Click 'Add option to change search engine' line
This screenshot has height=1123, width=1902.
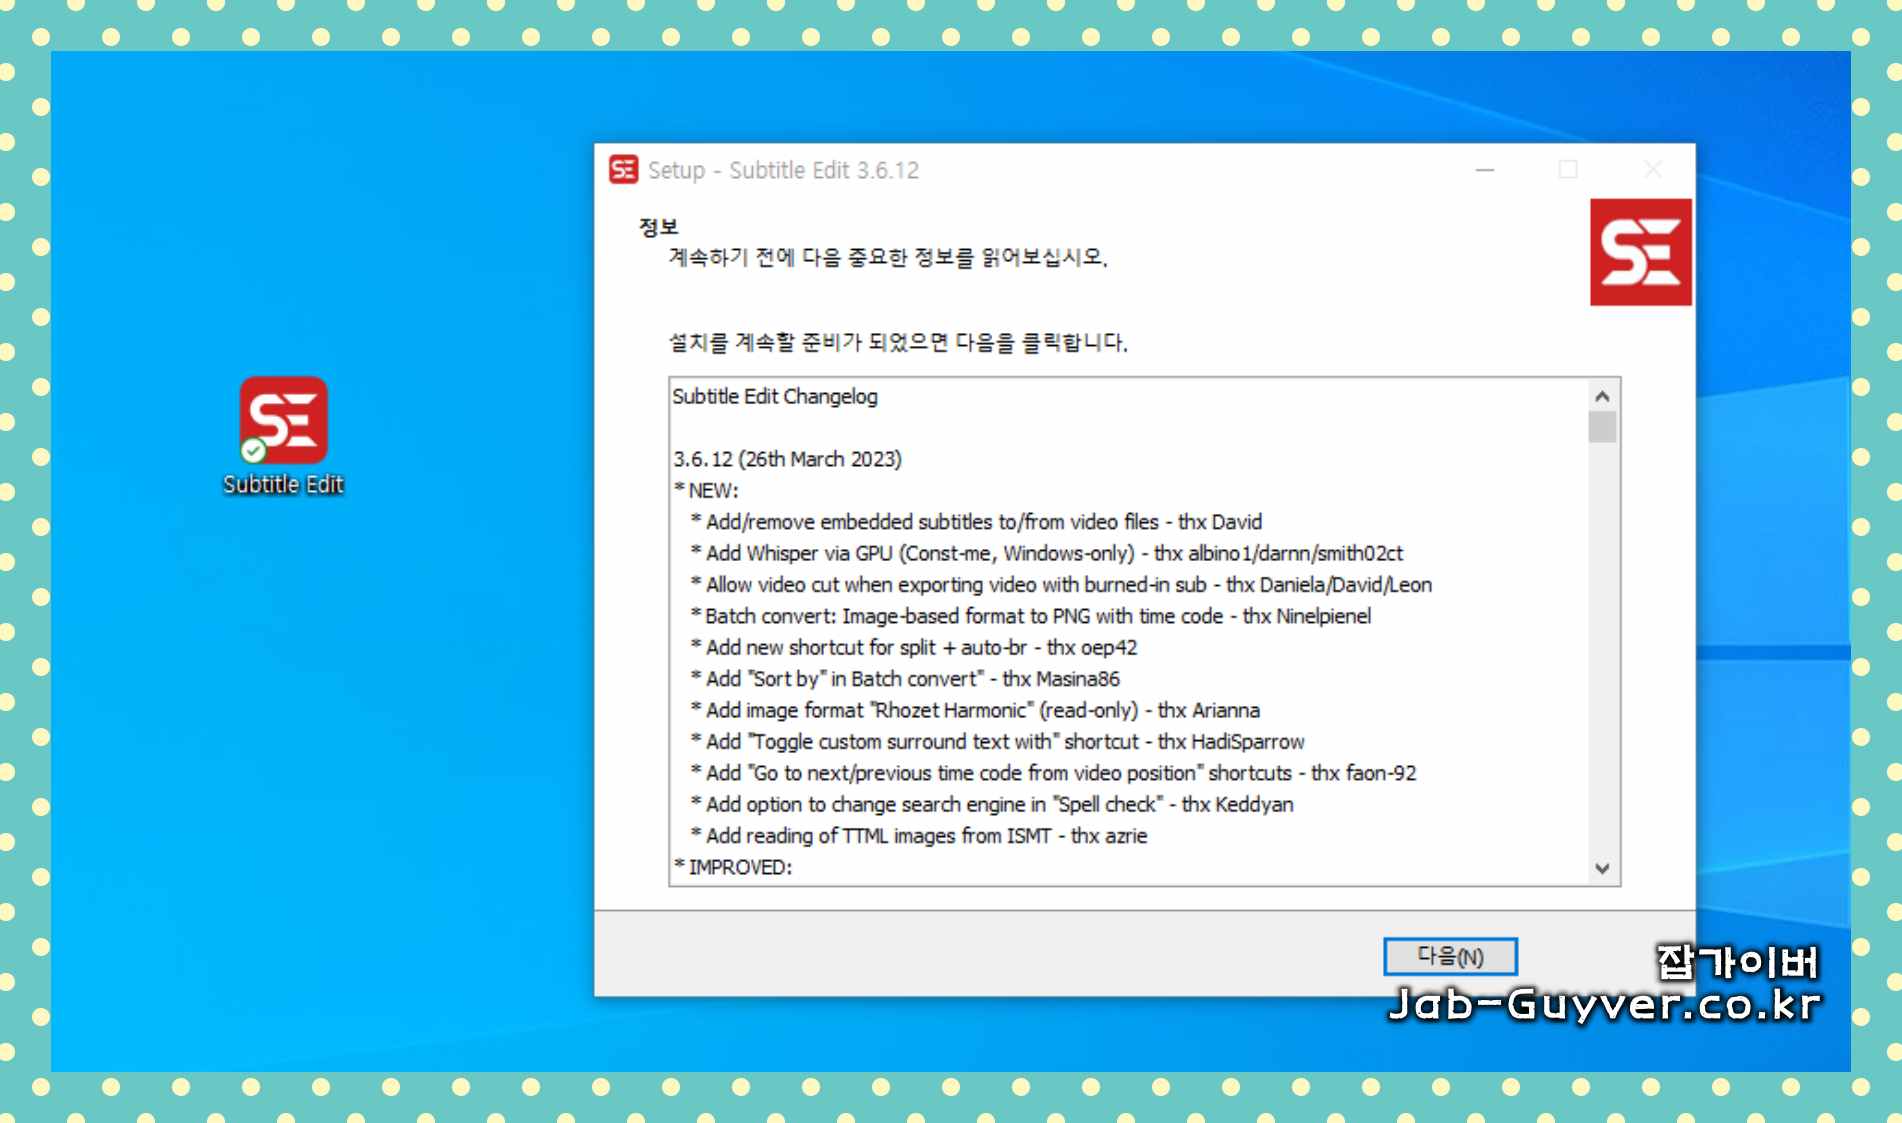point(992,804)
